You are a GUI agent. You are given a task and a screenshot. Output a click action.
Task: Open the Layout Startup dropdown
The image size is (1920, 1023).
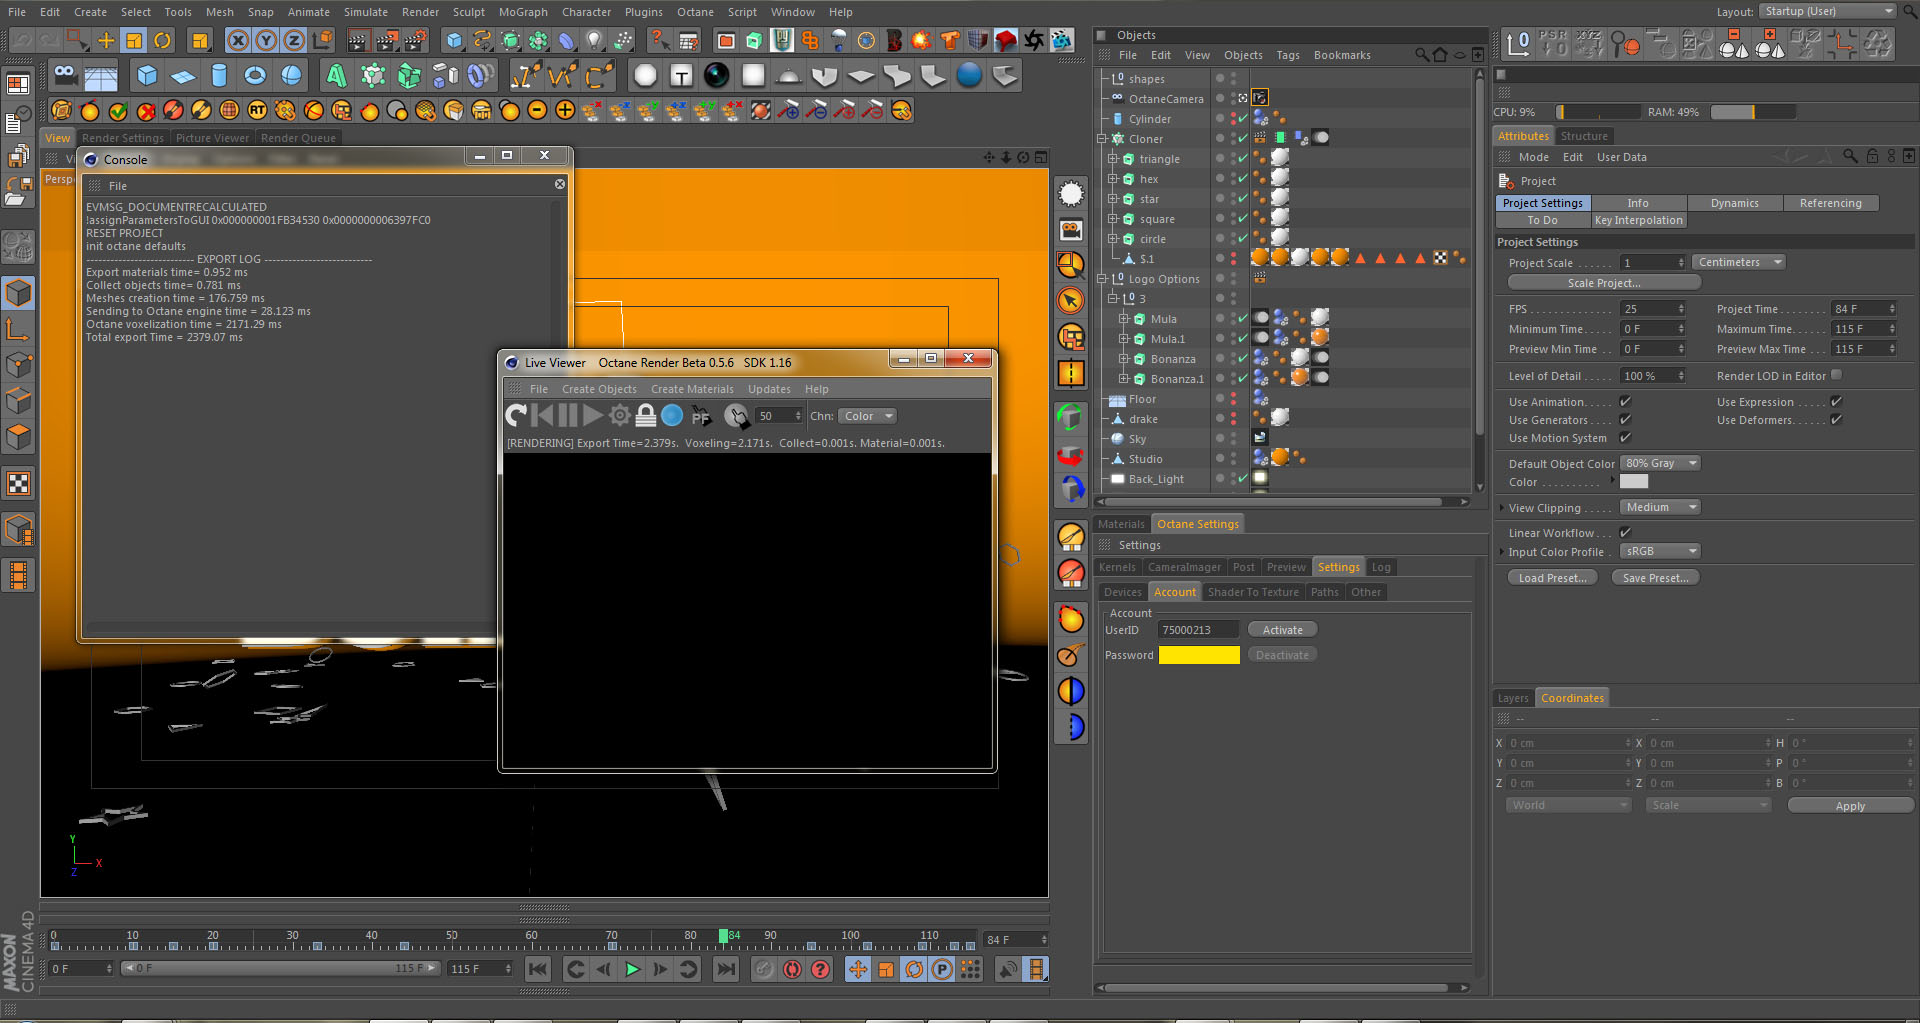point(1828,11)
